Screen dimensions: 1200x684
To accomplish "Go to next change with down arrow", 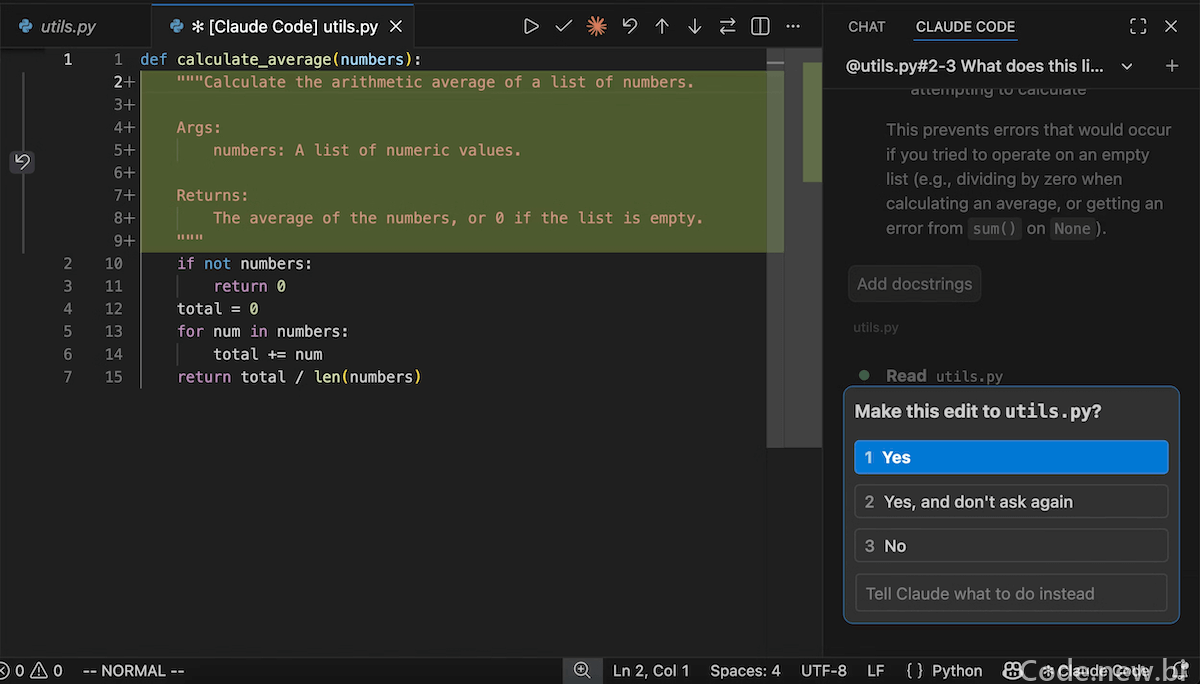I will point(695,27).
